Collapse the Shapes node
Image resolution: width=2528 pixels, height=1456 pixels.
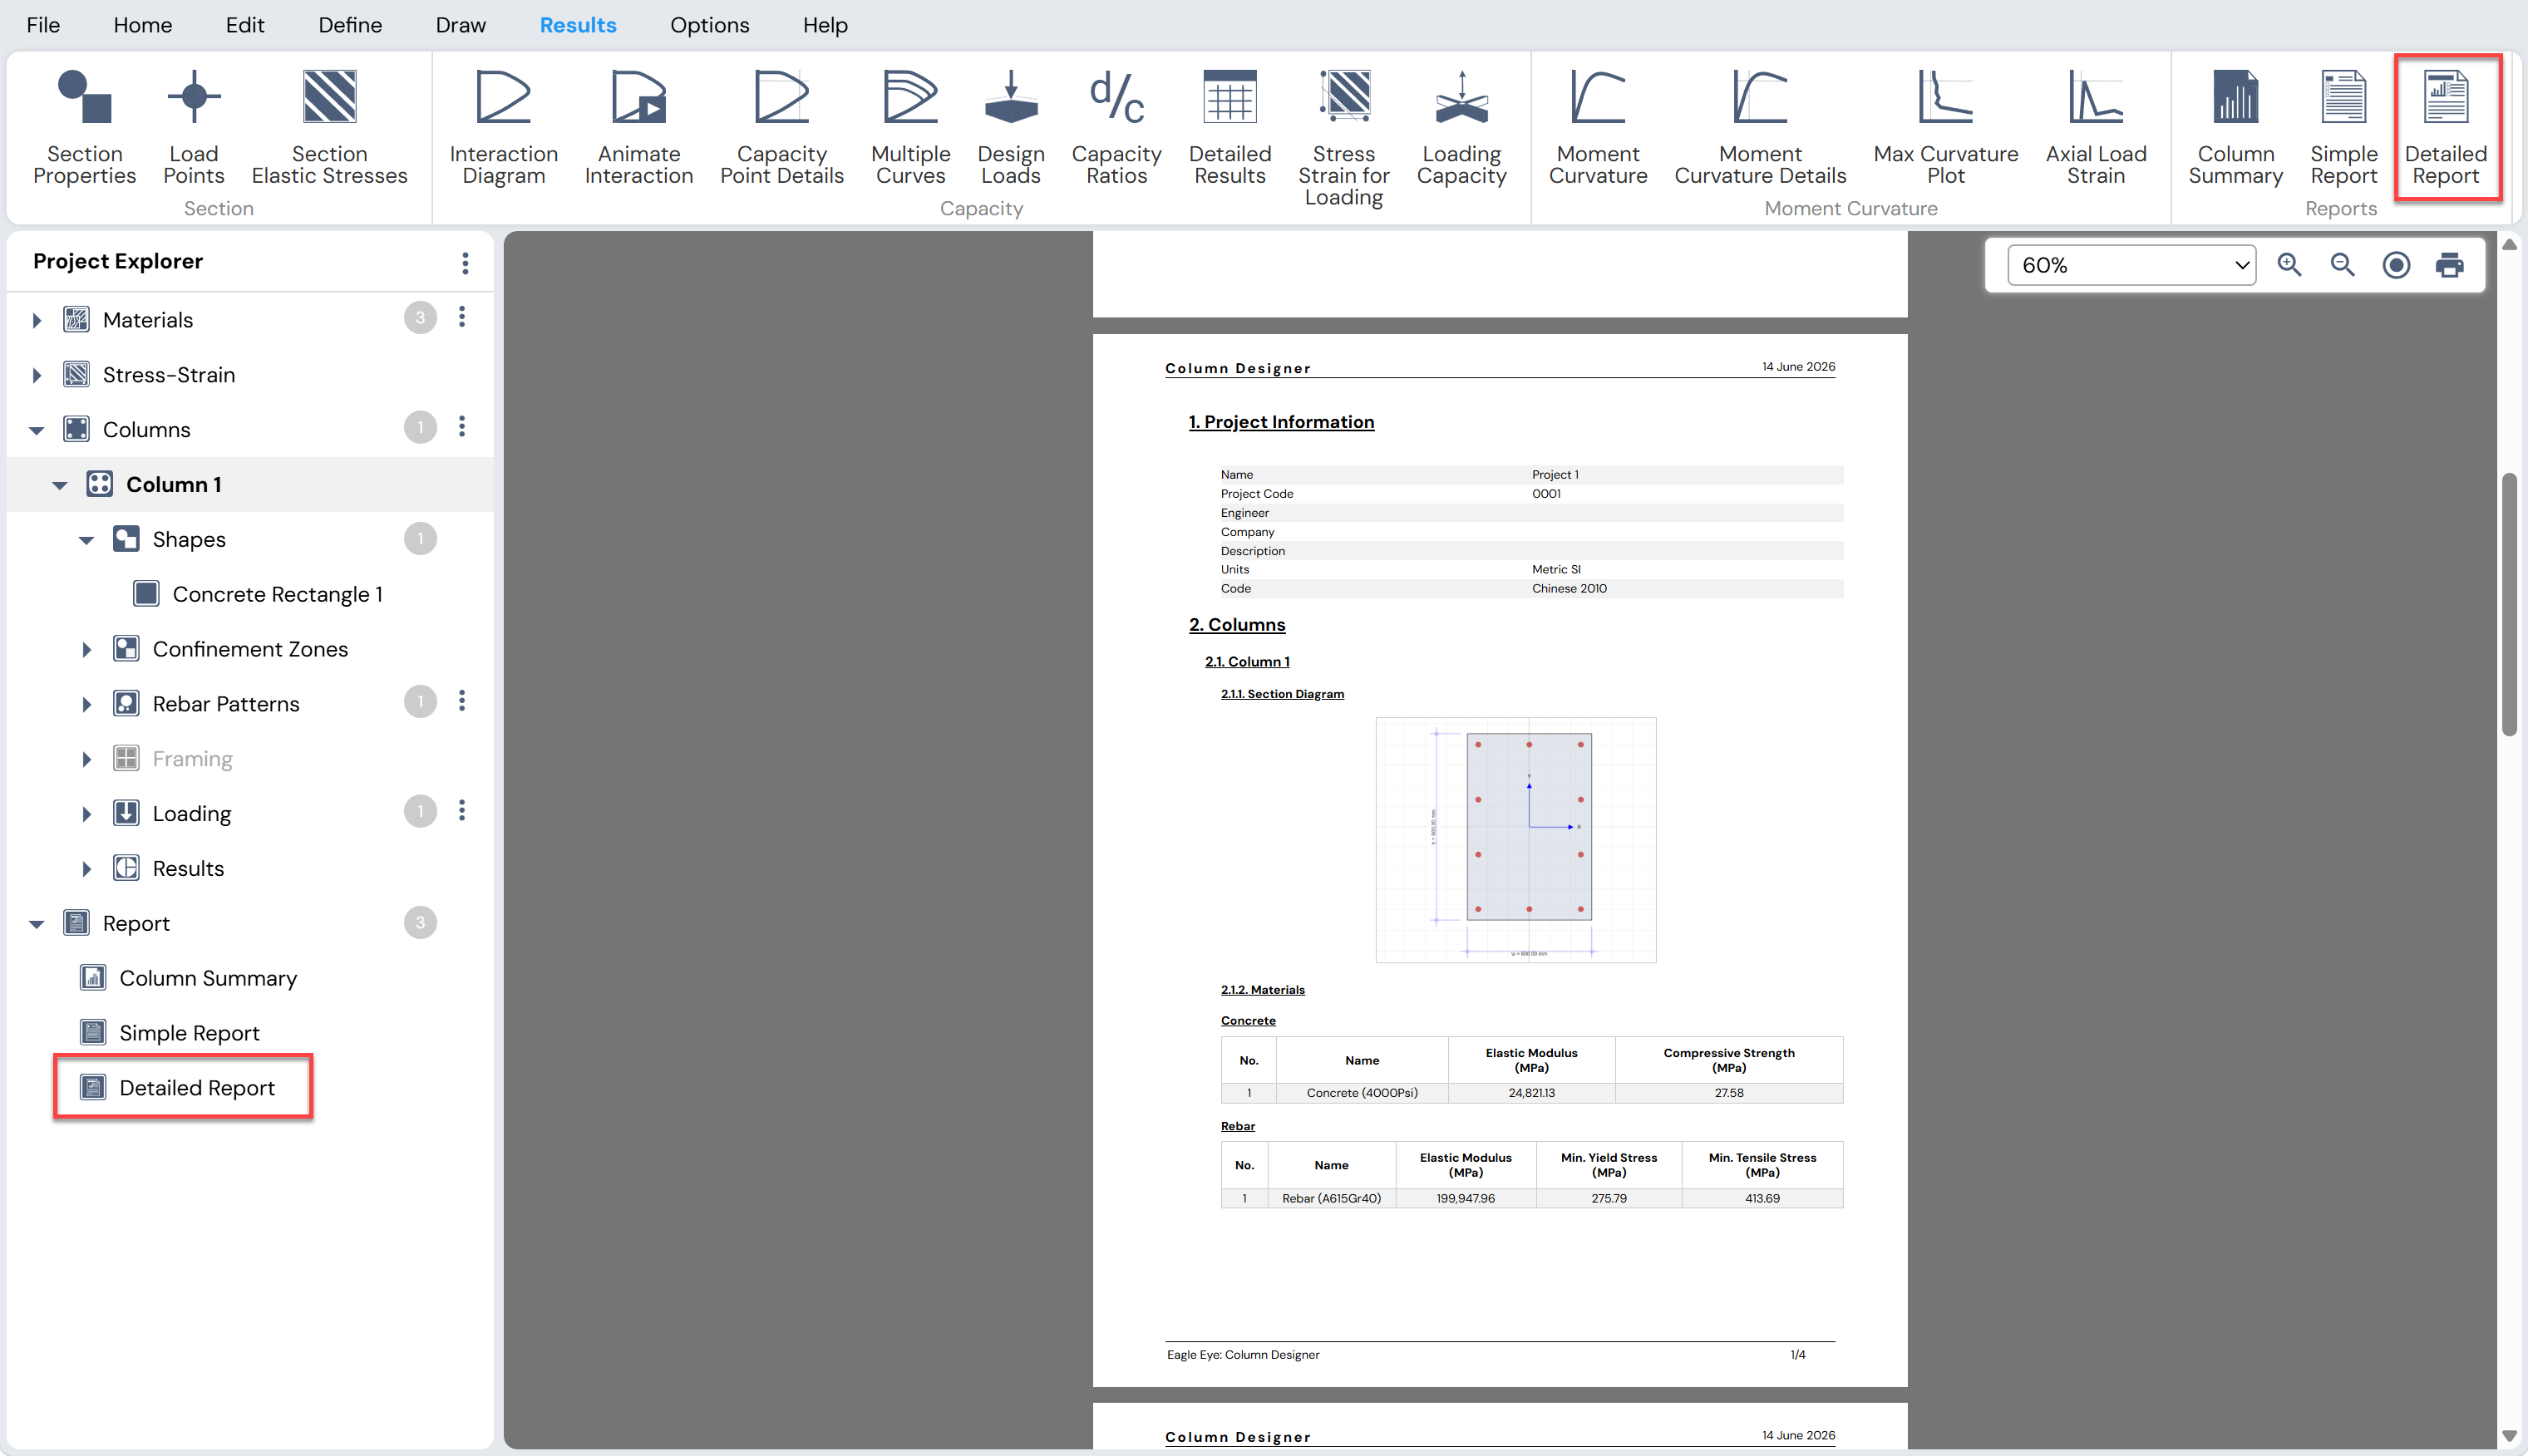point(86,541)
